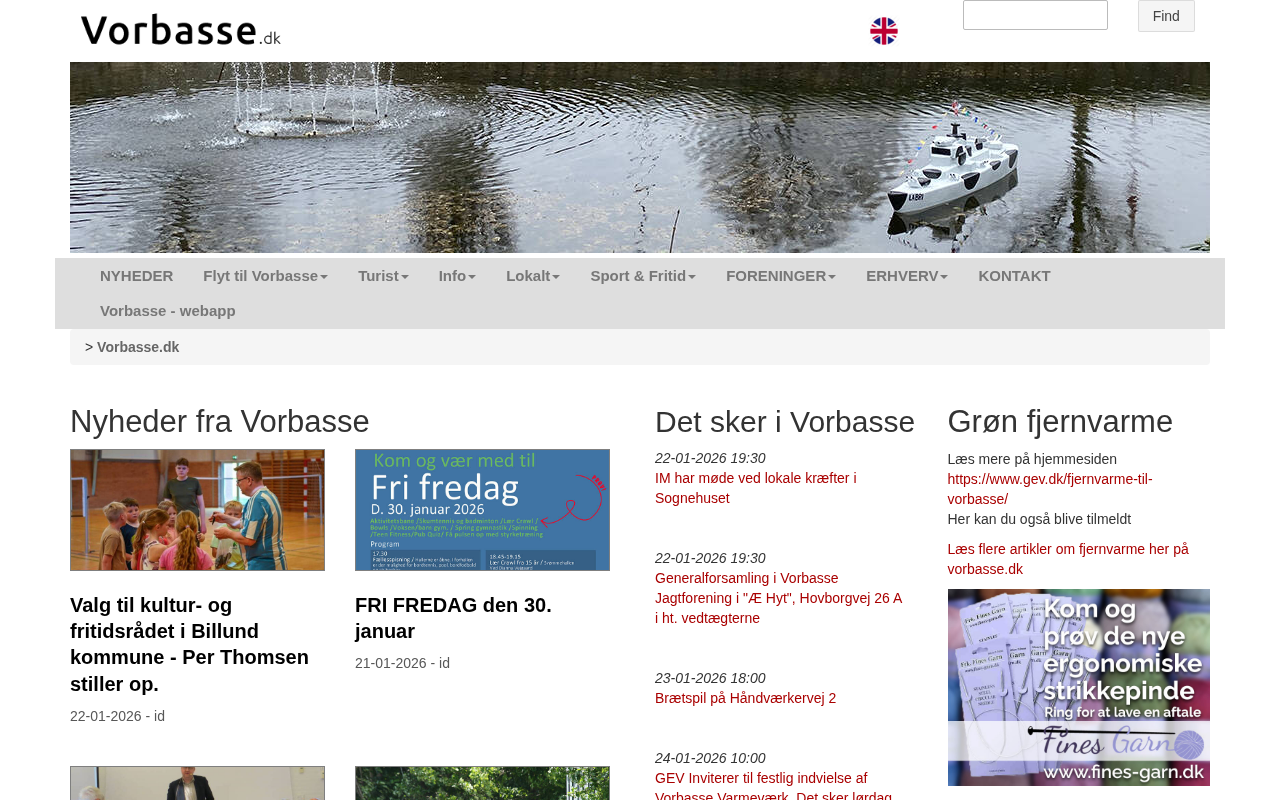Open the Vorbasse - webapp menu item
The height and width of the screenshot is (800, 1280).
pos(168,311)
